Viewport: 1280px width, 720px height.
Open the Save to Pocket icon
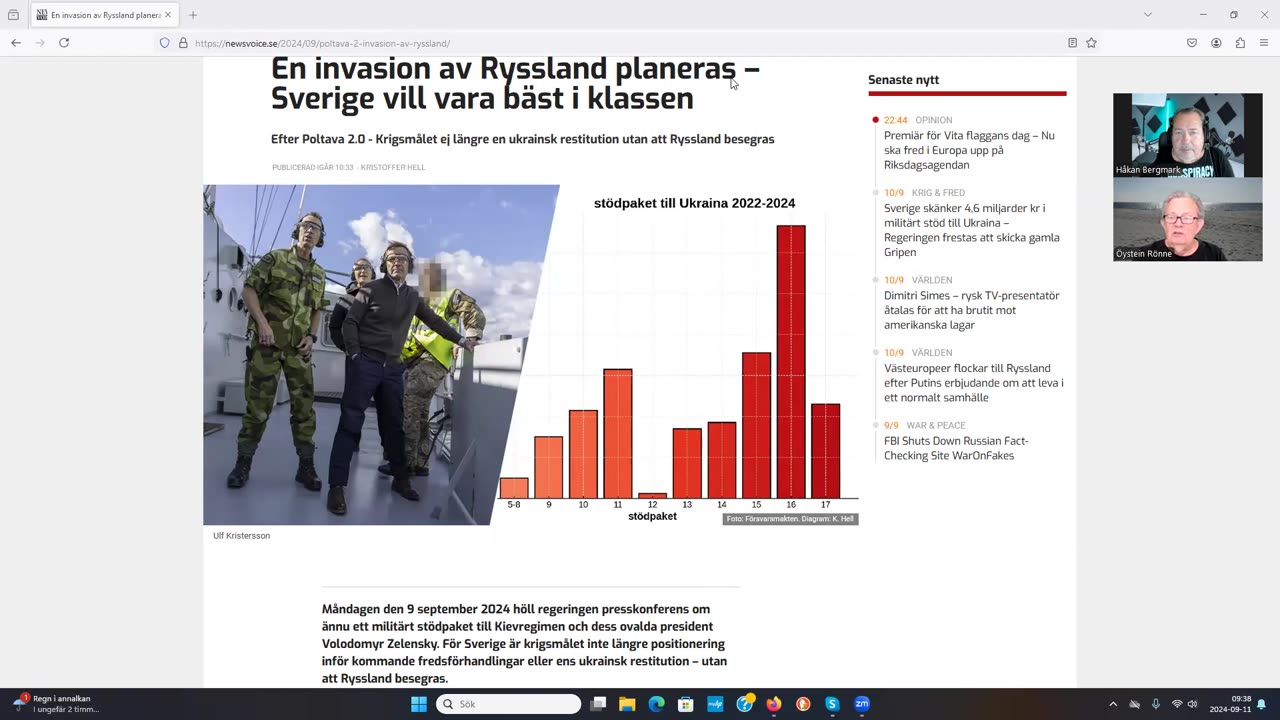coord(1192,43)
